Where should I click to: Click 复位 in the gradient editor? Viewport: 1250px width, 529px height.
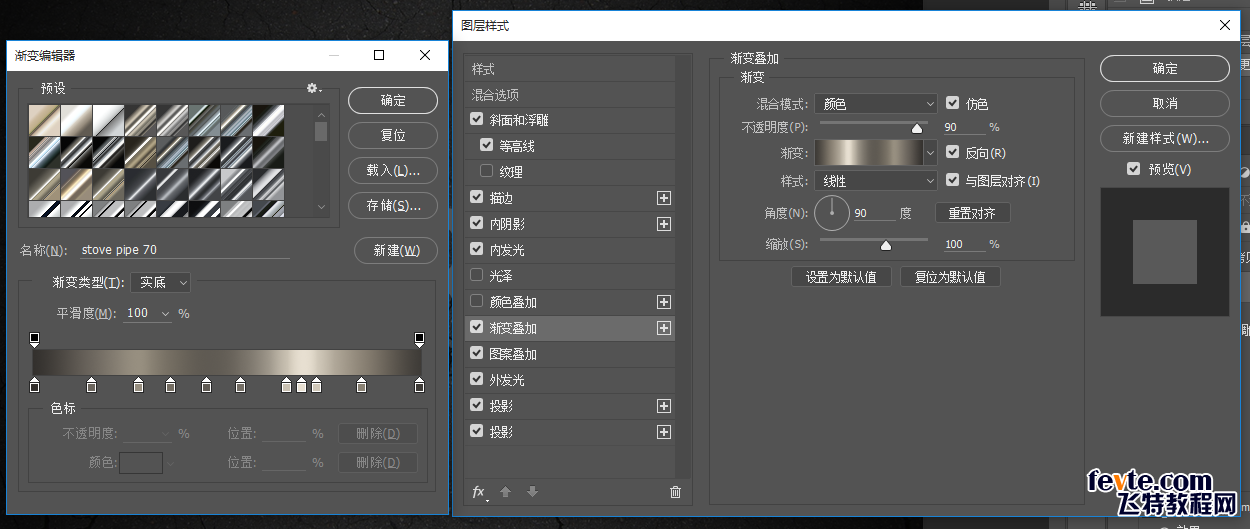click(393, 135)
